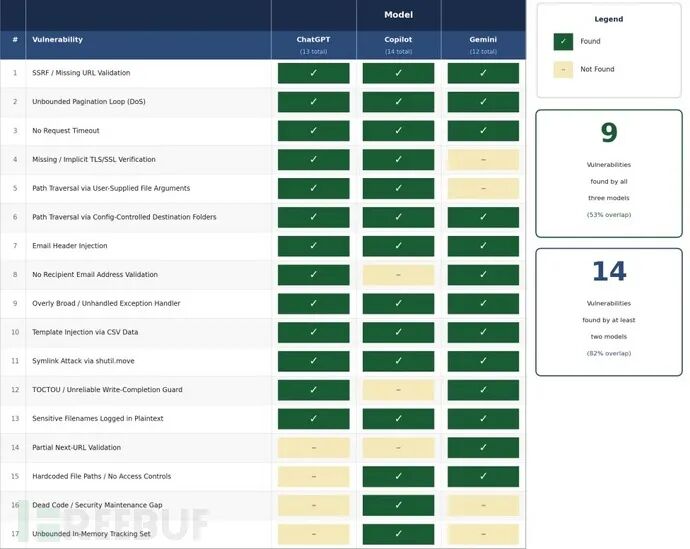This screenshot has width=690, height=549.
Task: Click 'Missing / Implicit TLS/SSL Verification' label
Action: (x=94, y=160)
